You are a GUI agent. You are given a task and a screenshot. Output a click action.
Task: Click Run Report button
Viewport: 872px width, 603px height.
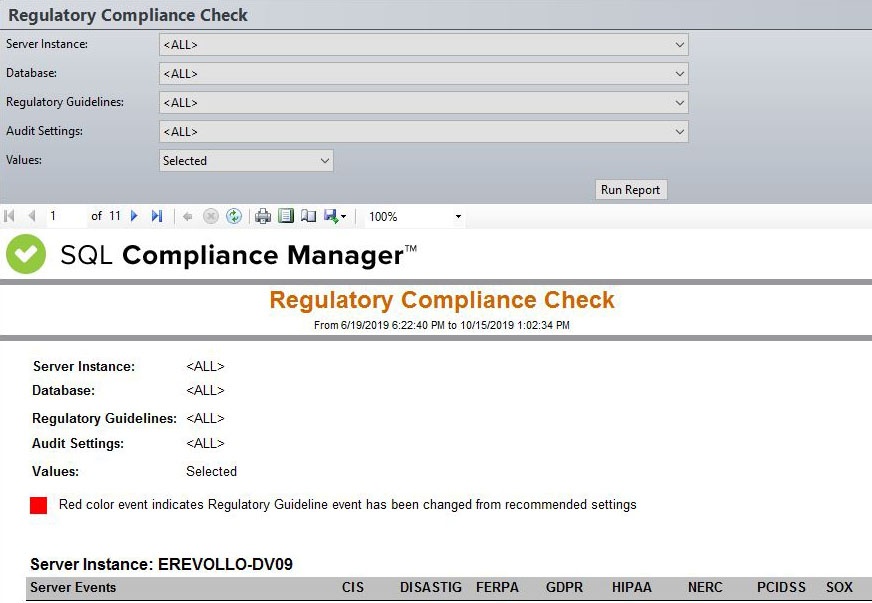[631, 190]
